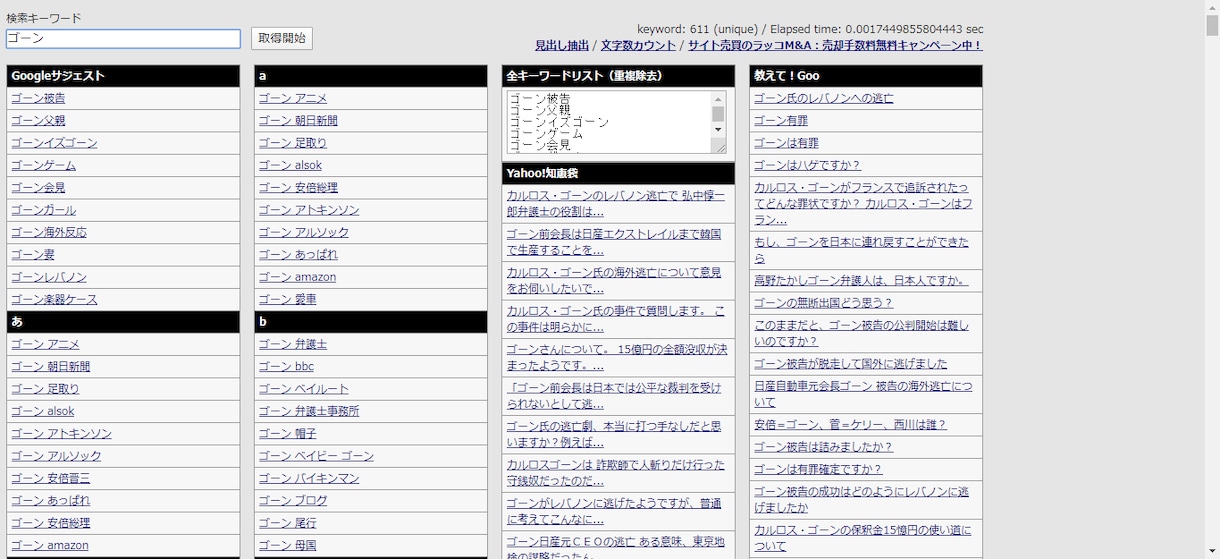
Task: Click the ゴーン被告 suggestion link
Action: tap(39, 98)
